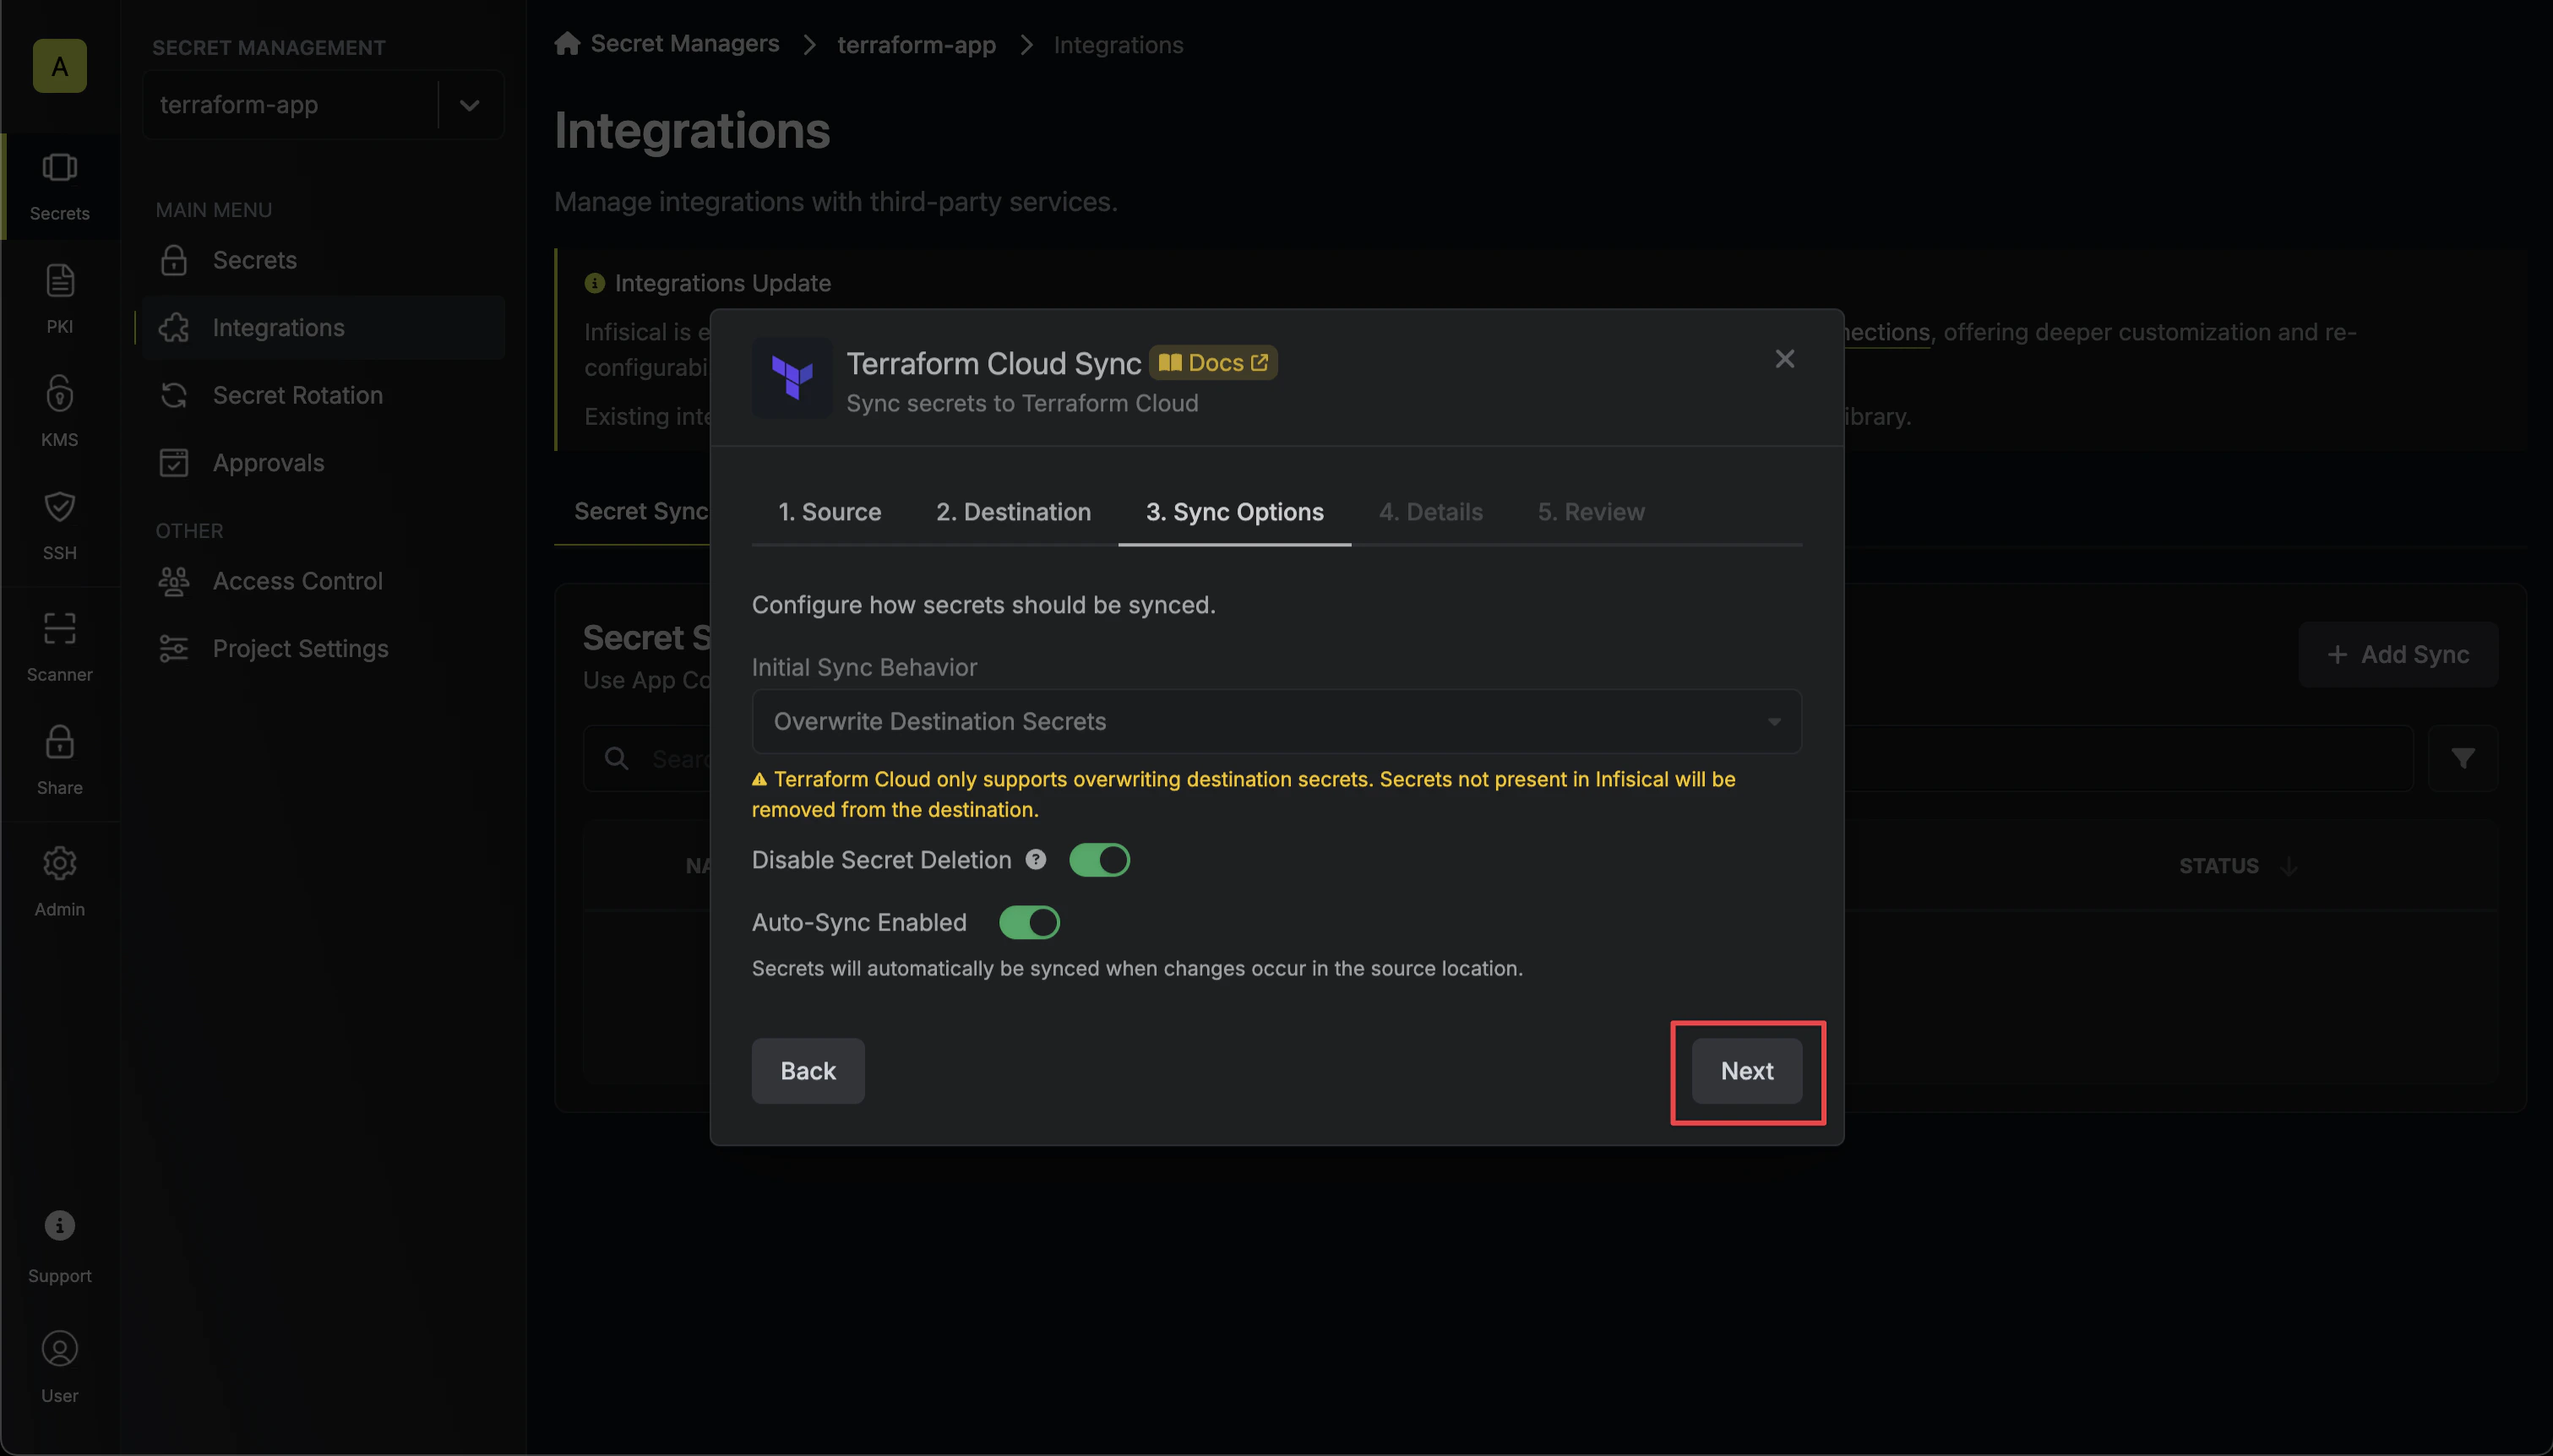The image size is (2553, 1456).
Task: Expand the terraform-app project selector
Action: (x=469, y=104)
